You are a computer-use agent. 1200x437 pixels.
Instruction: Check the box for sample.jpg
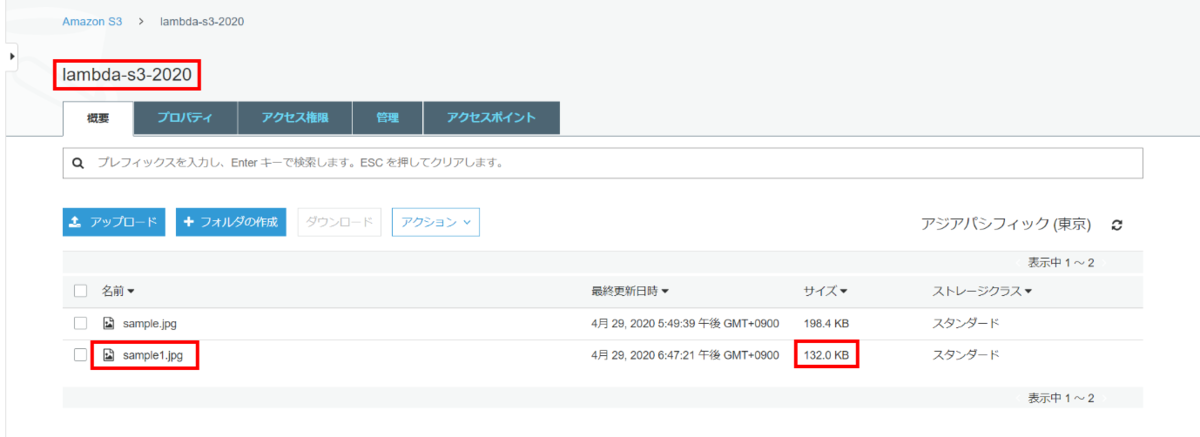(81, 324)
